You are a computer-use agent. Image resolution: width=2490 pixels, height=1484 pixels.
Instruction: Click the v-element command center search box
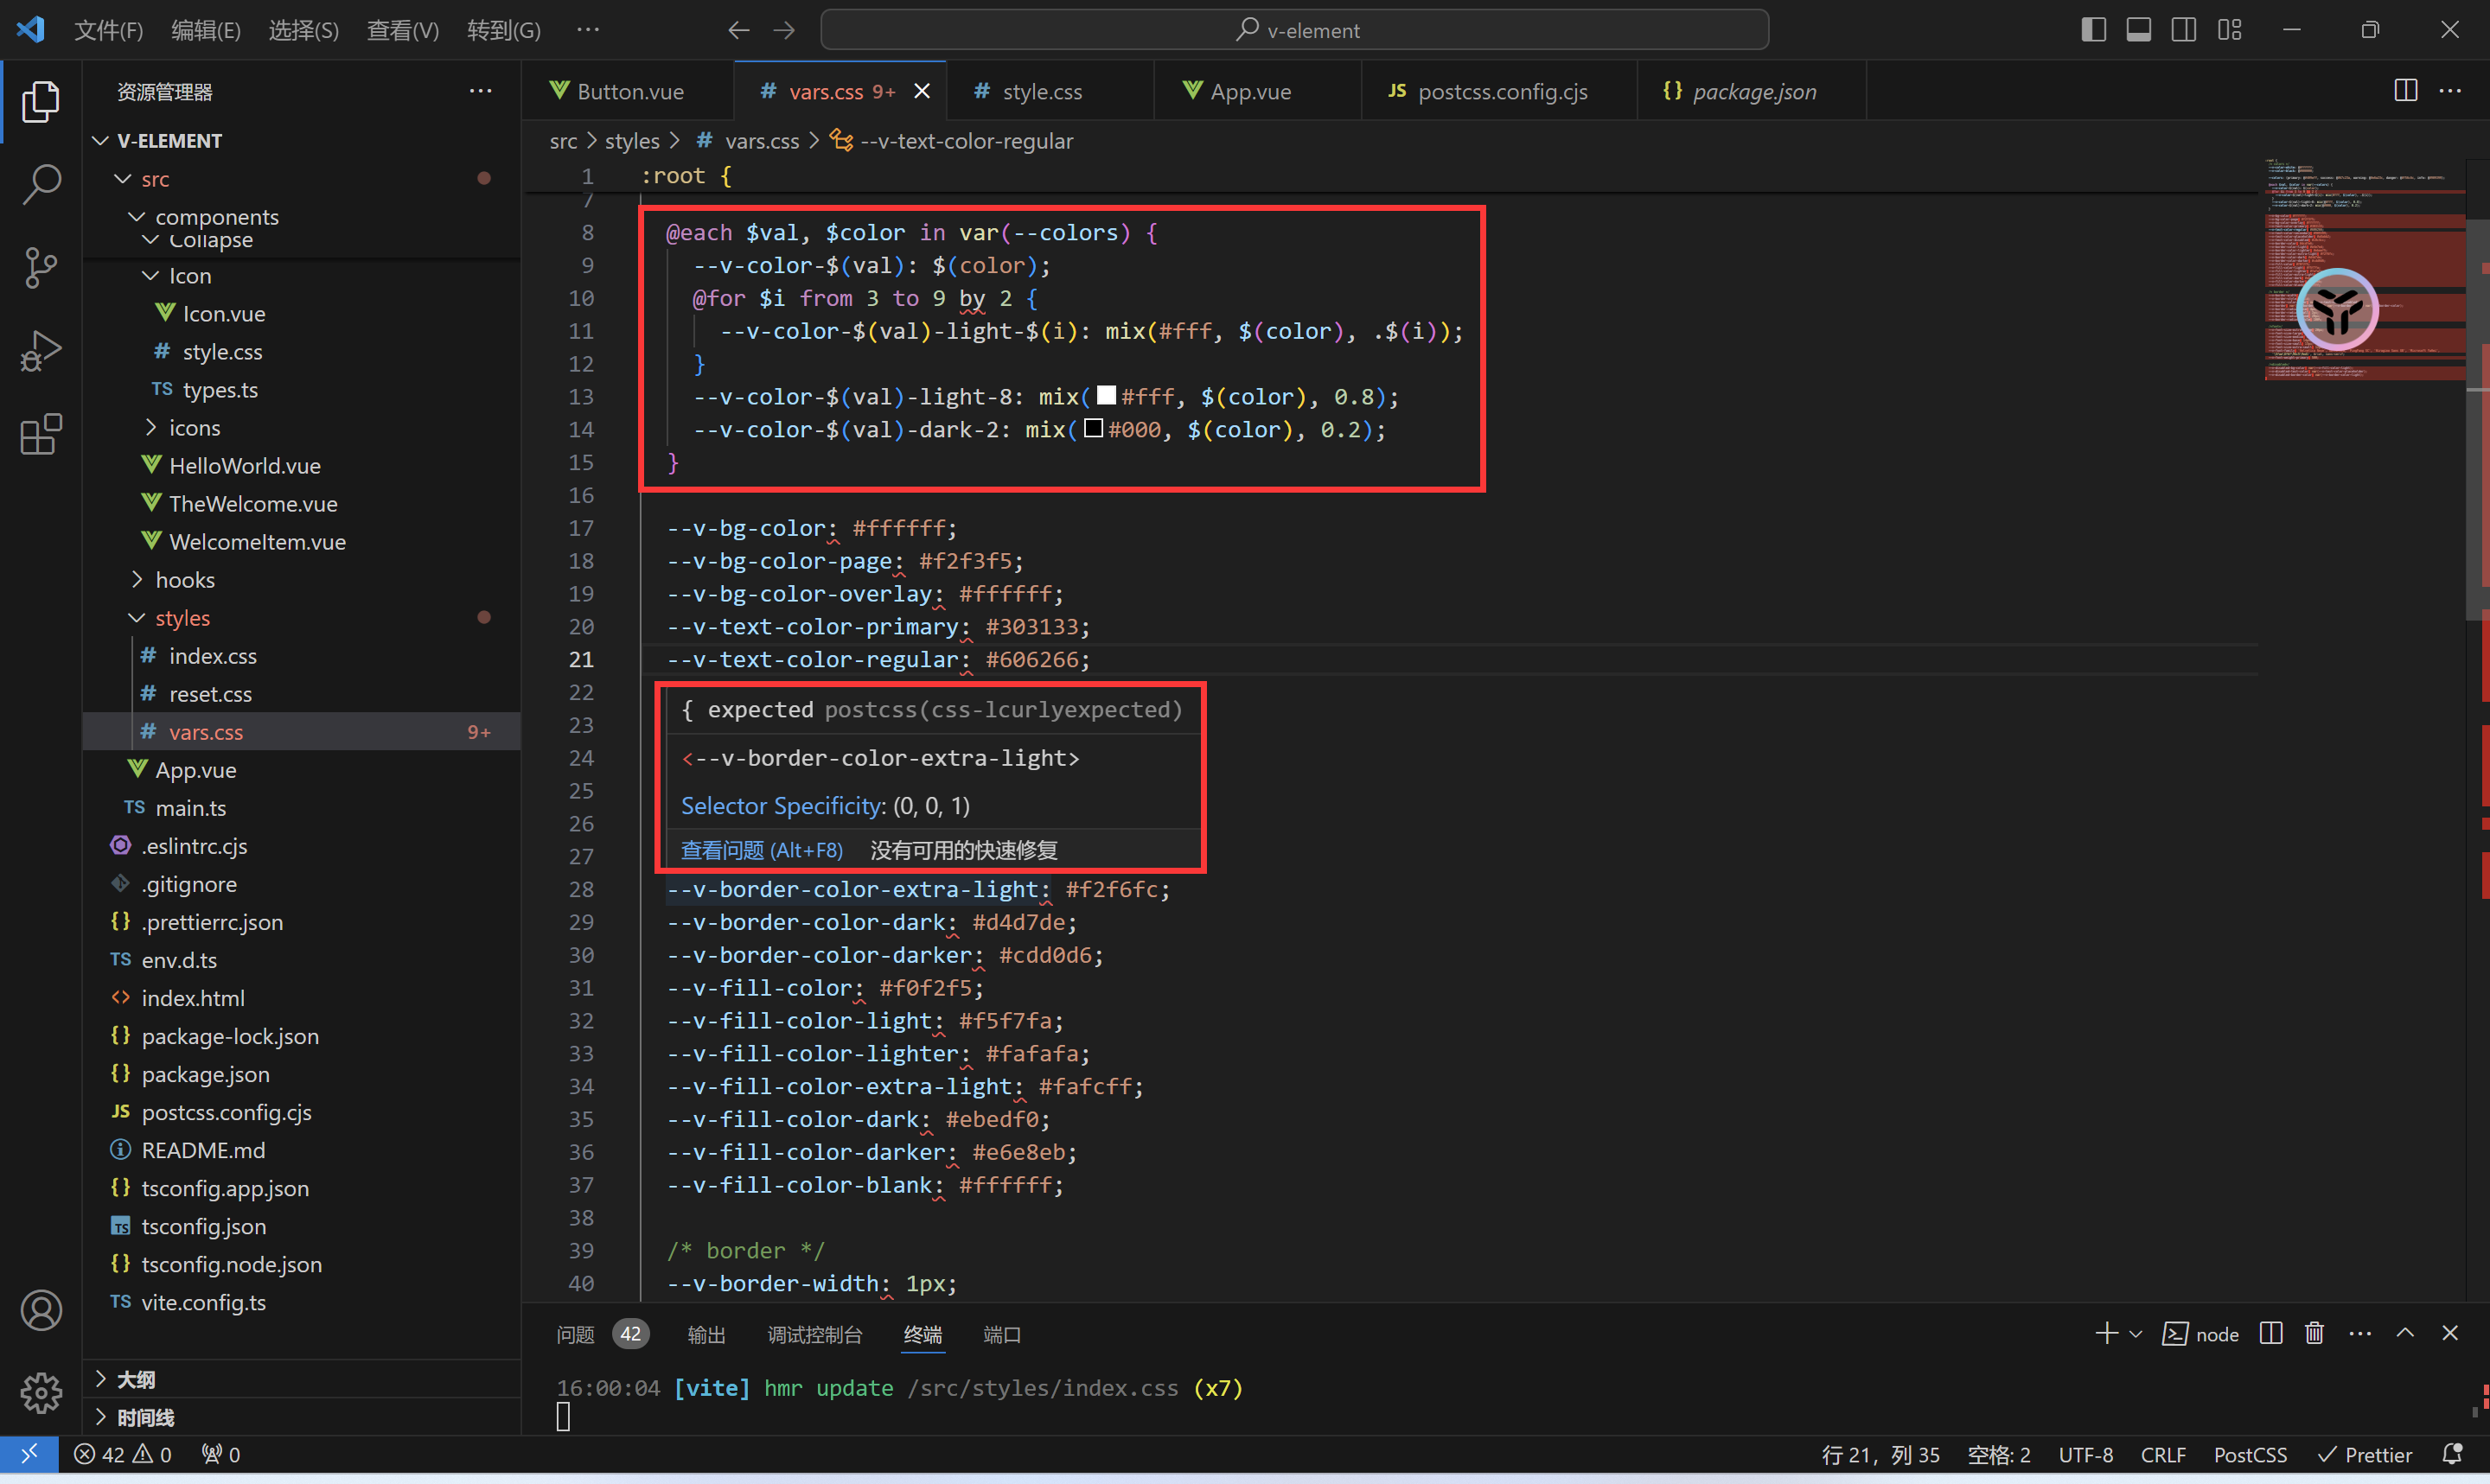pyautogui.click(x=1294, y=30)
